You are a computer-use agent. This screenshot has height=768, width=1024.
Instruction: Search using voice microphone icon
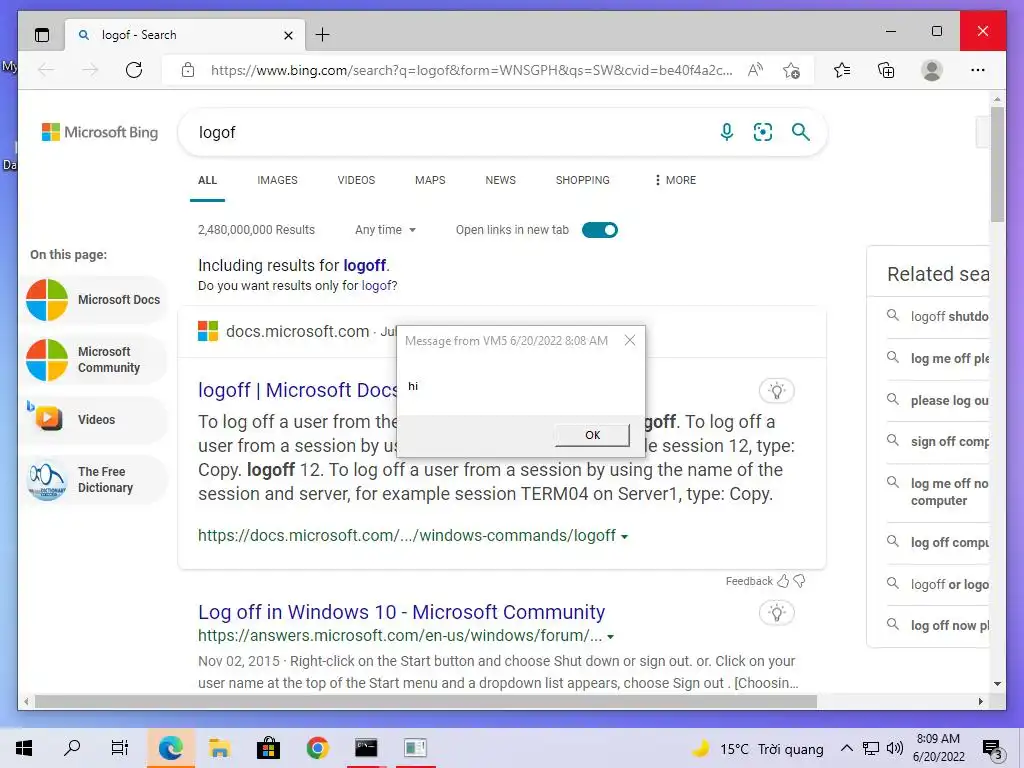726,132
